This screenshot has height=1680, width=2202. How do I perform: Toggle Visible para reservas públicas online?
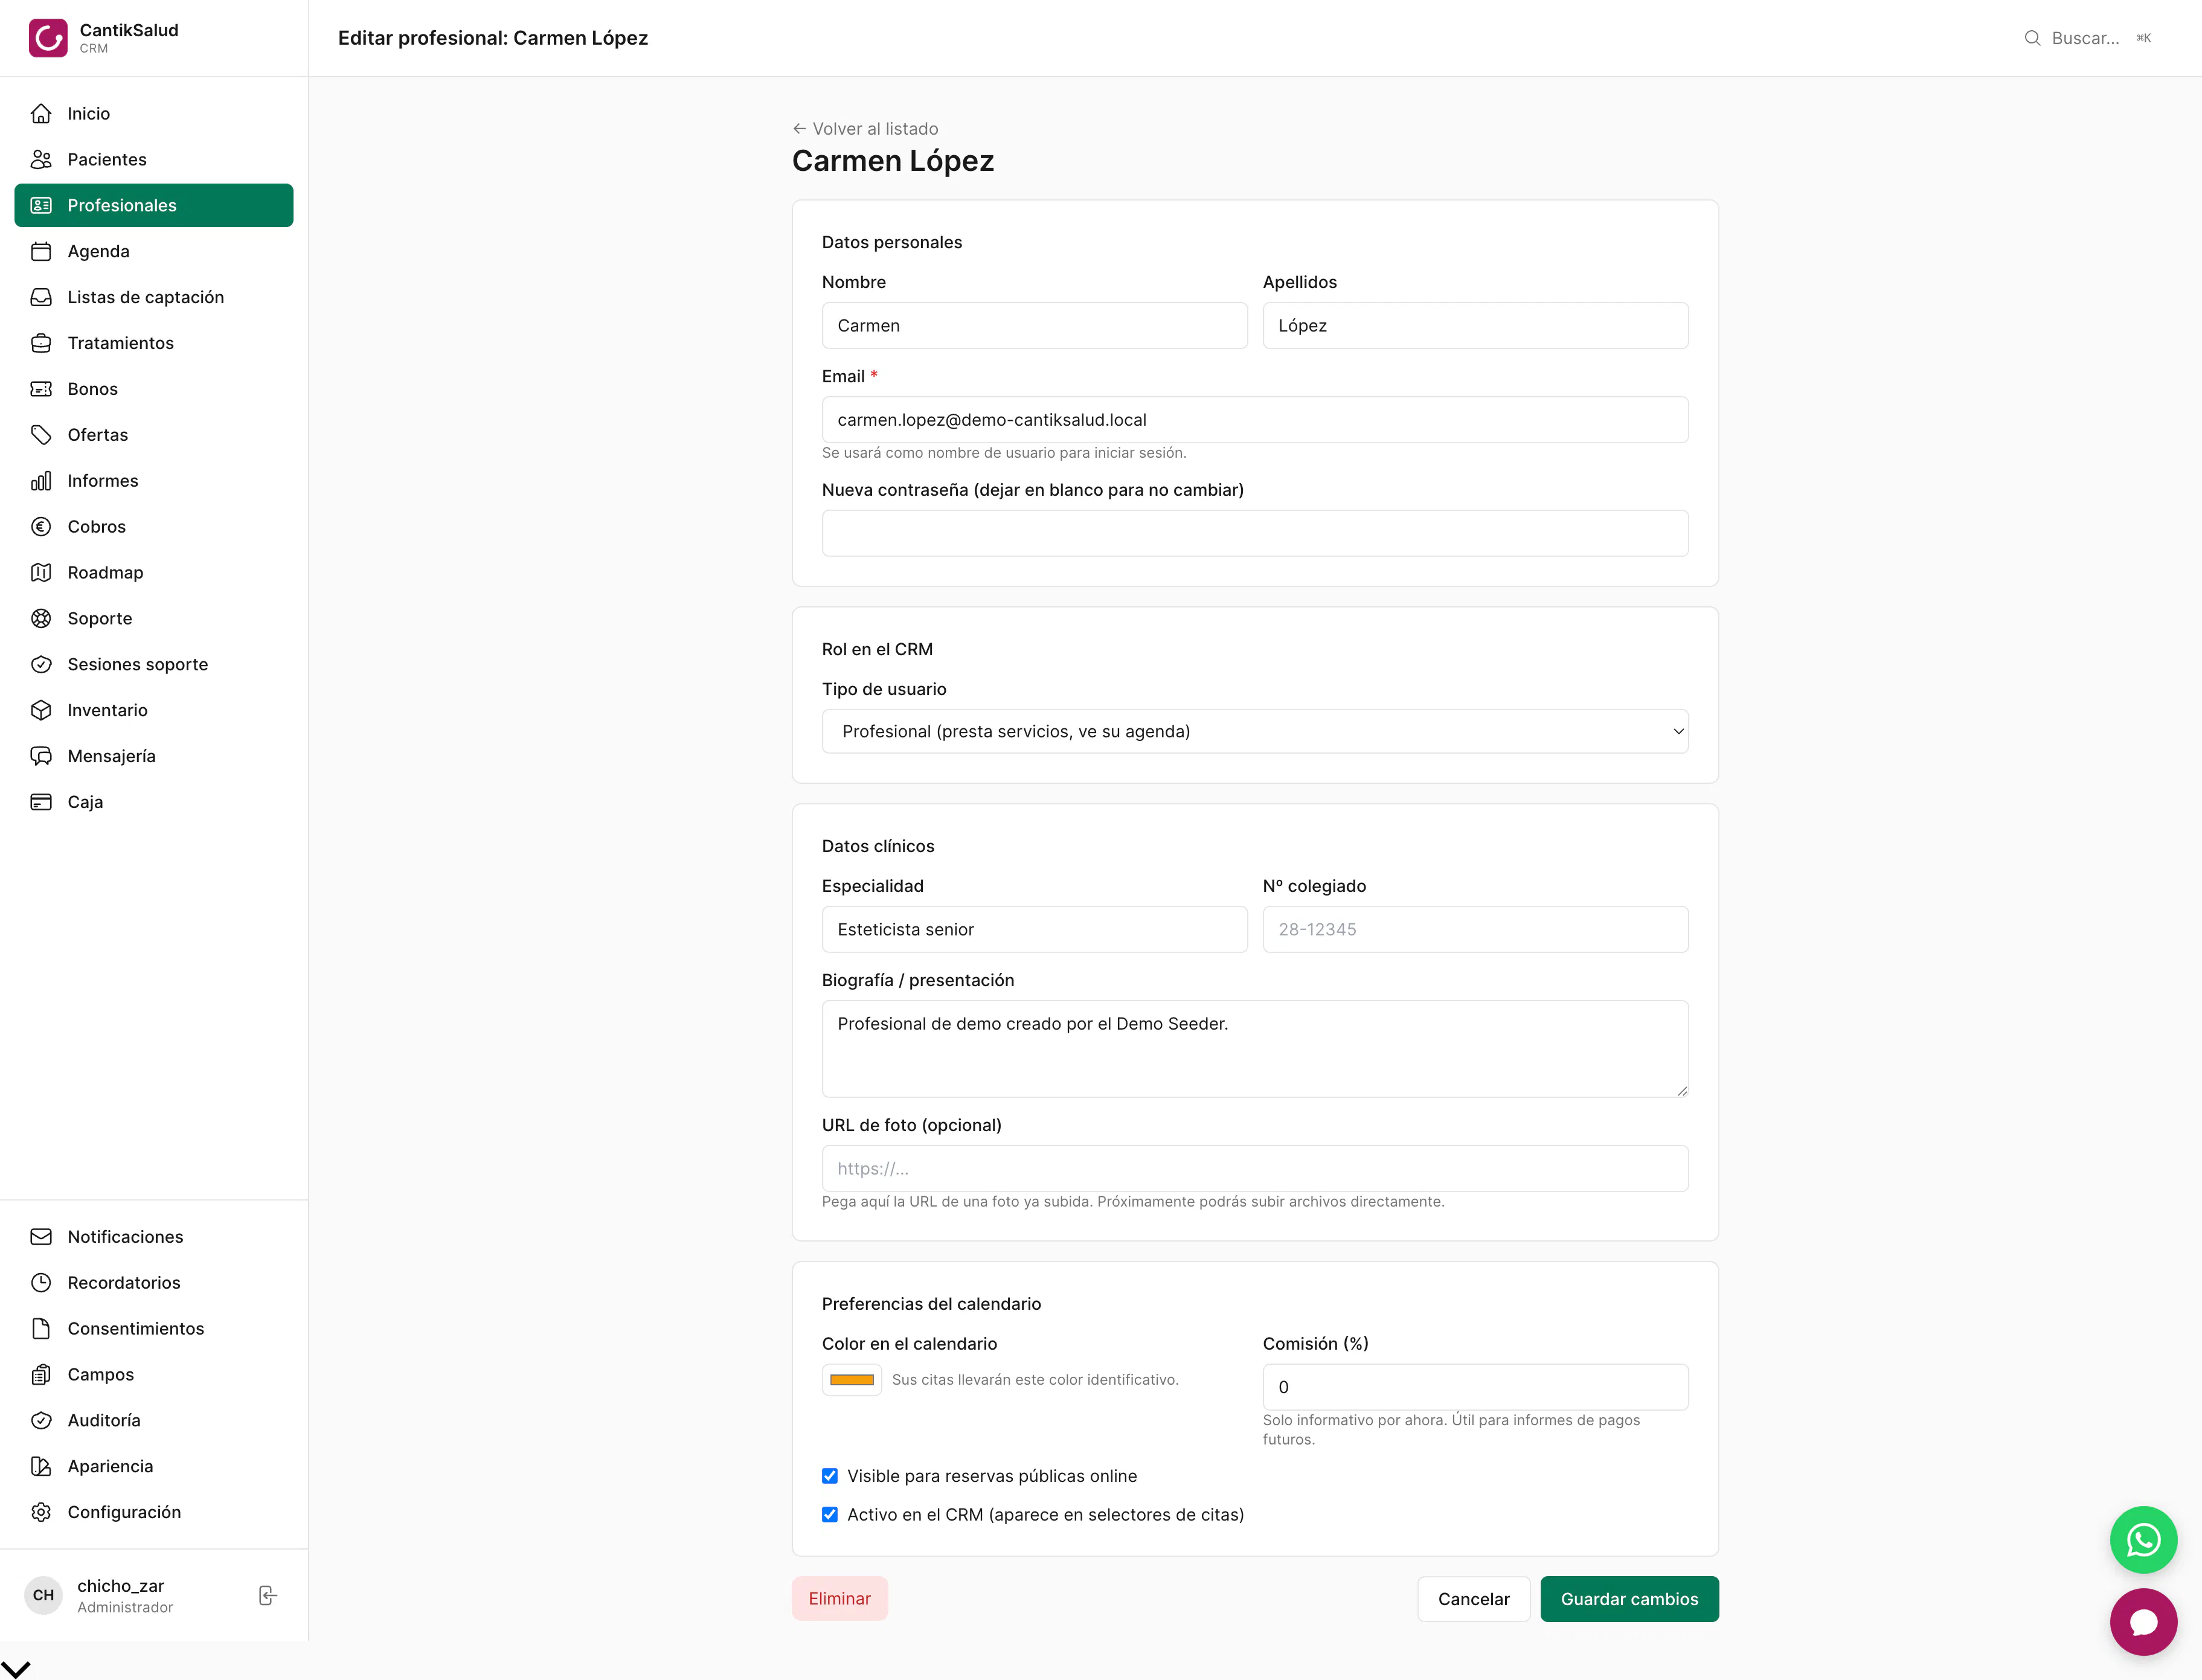[x=830, y=1476]
